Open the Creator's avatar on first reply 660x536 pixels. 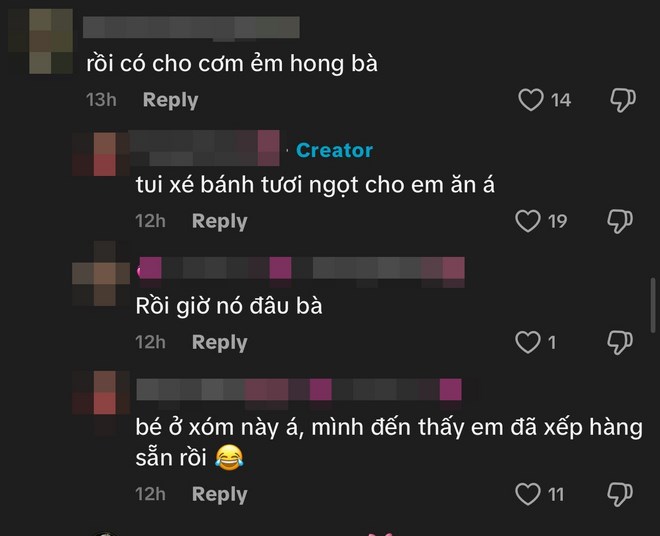pos(101,154)
